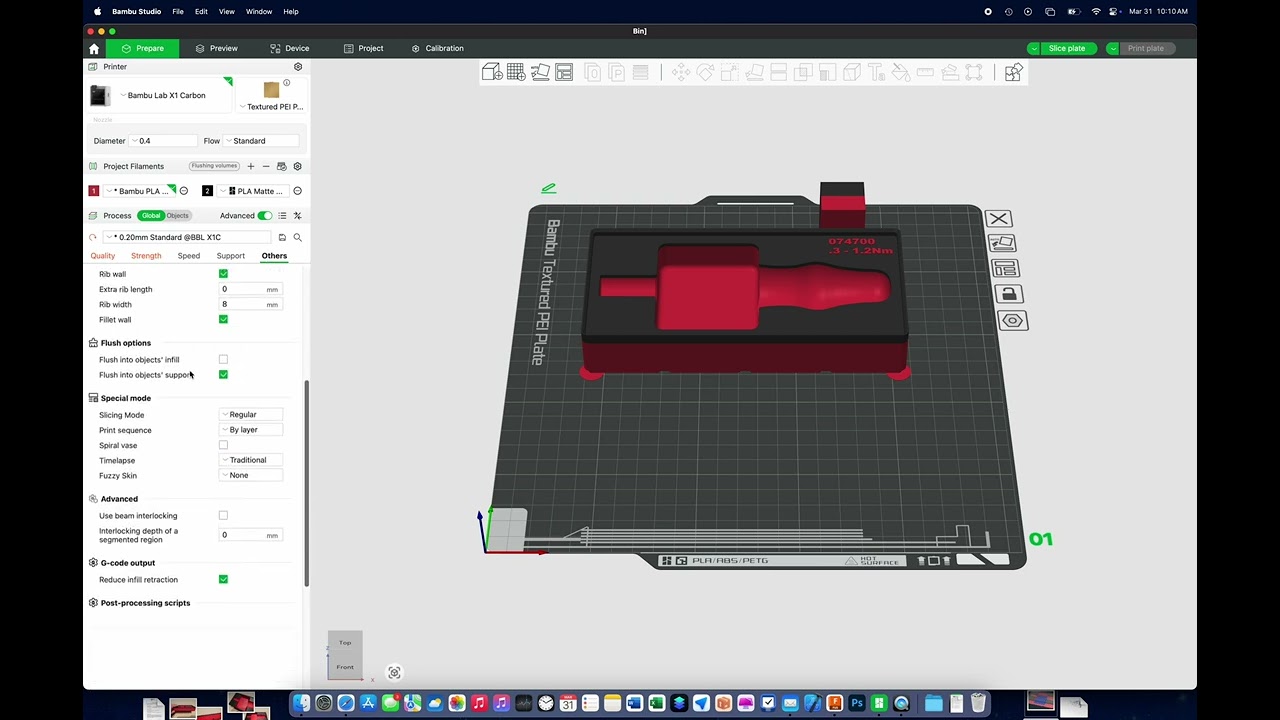
Task: Enable the Spiral vase checkbox
Action: coord(223,445)
